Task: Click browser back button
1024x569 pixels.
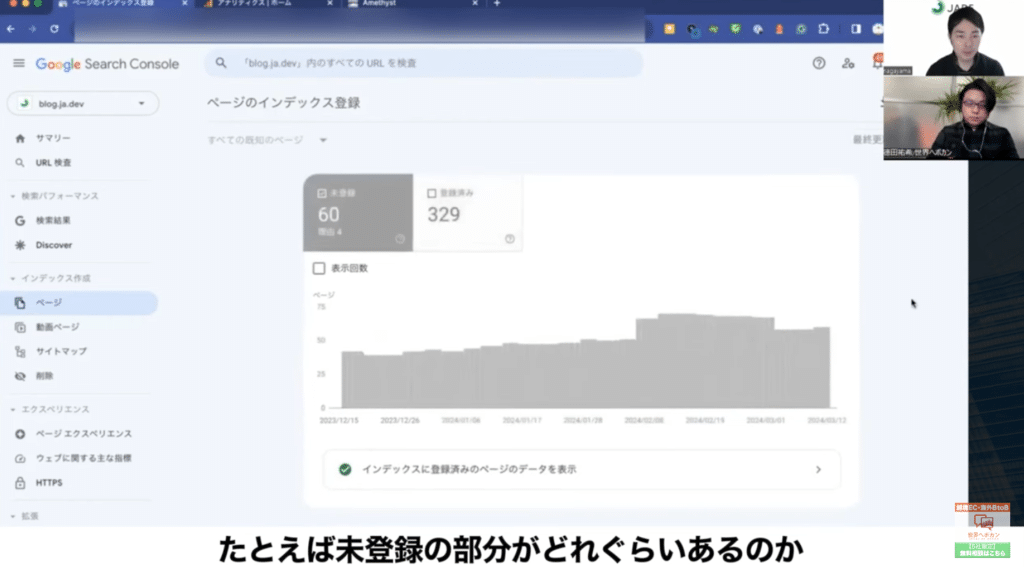Action: (x=11, y=29)
